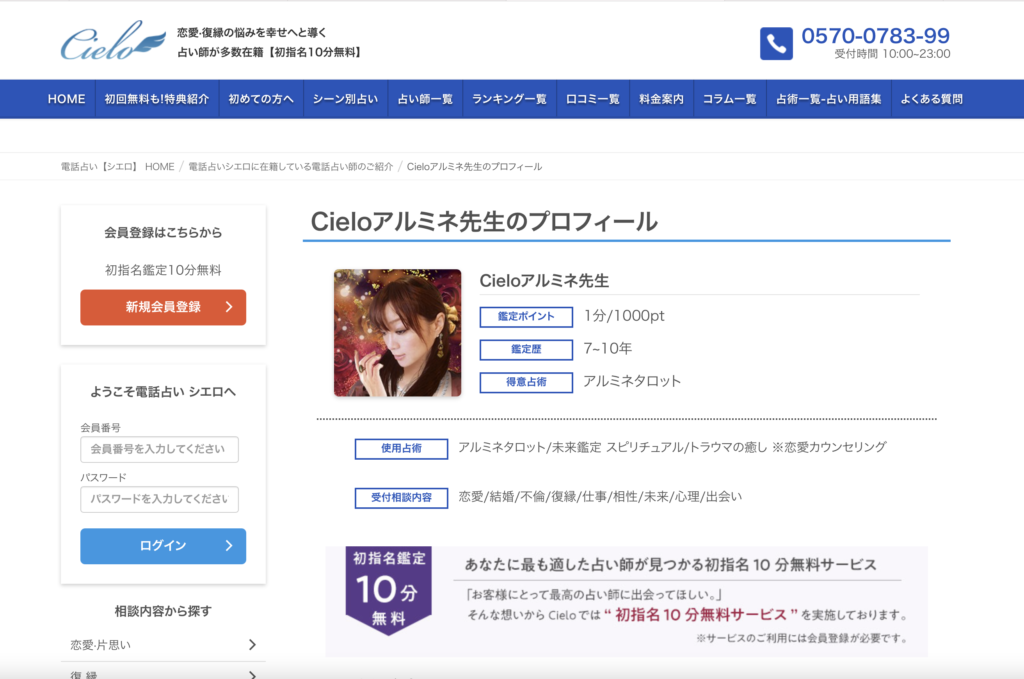Open 口コミ一覧 menu item
Image resolution: width=1024 pixels, height=679 pixels.
point(593,99)
